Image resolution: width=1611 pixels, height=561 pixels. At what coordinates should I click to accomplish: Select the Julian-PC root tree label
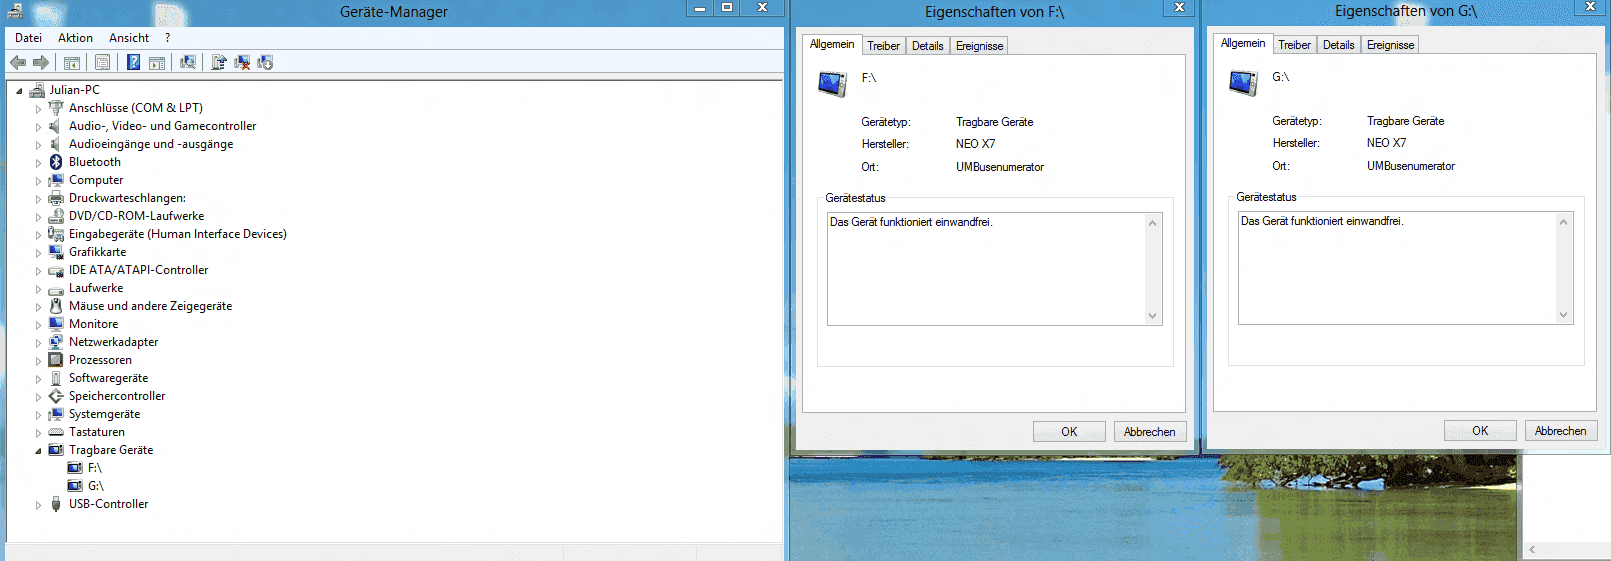point(75,90)
